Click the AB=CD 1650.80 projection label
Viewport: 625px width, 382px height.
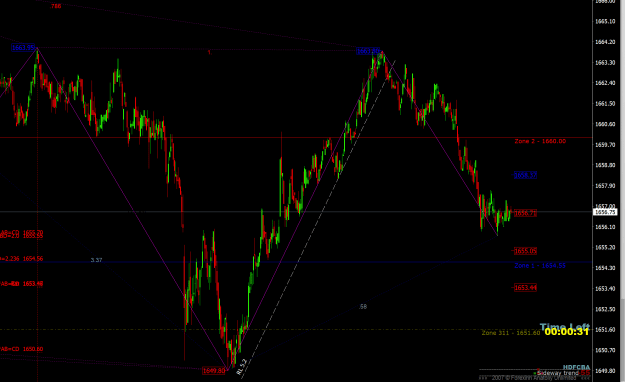click(x=22, y=349)
